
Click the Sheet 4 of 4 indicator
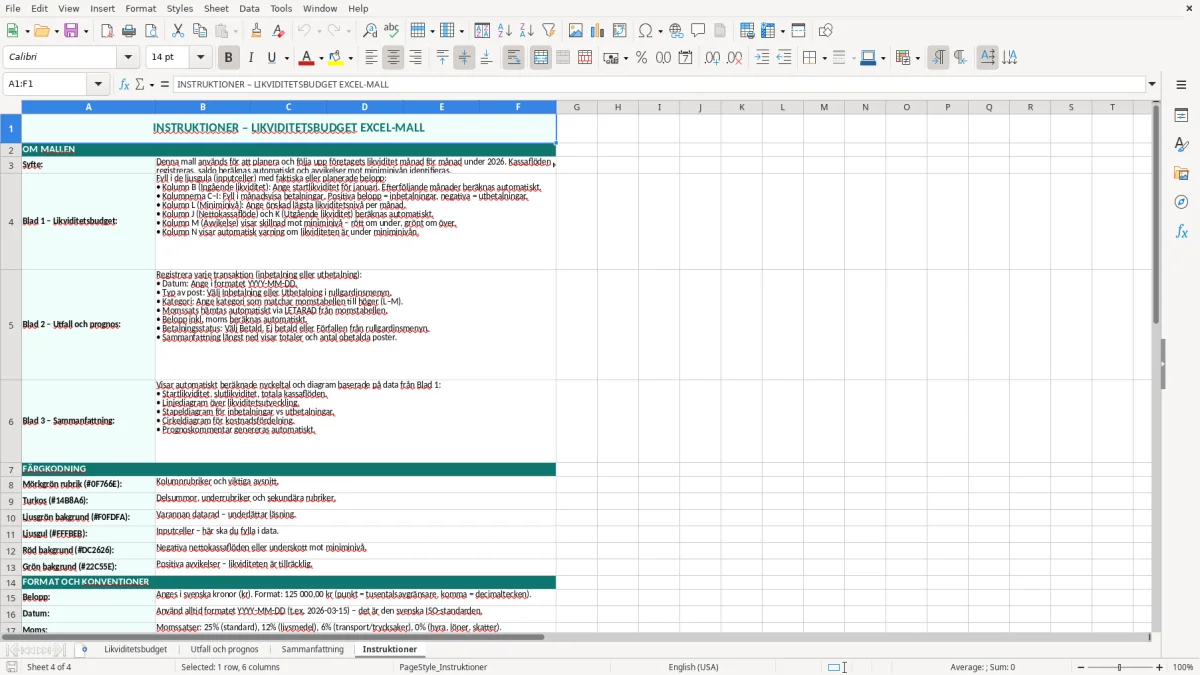49,667
